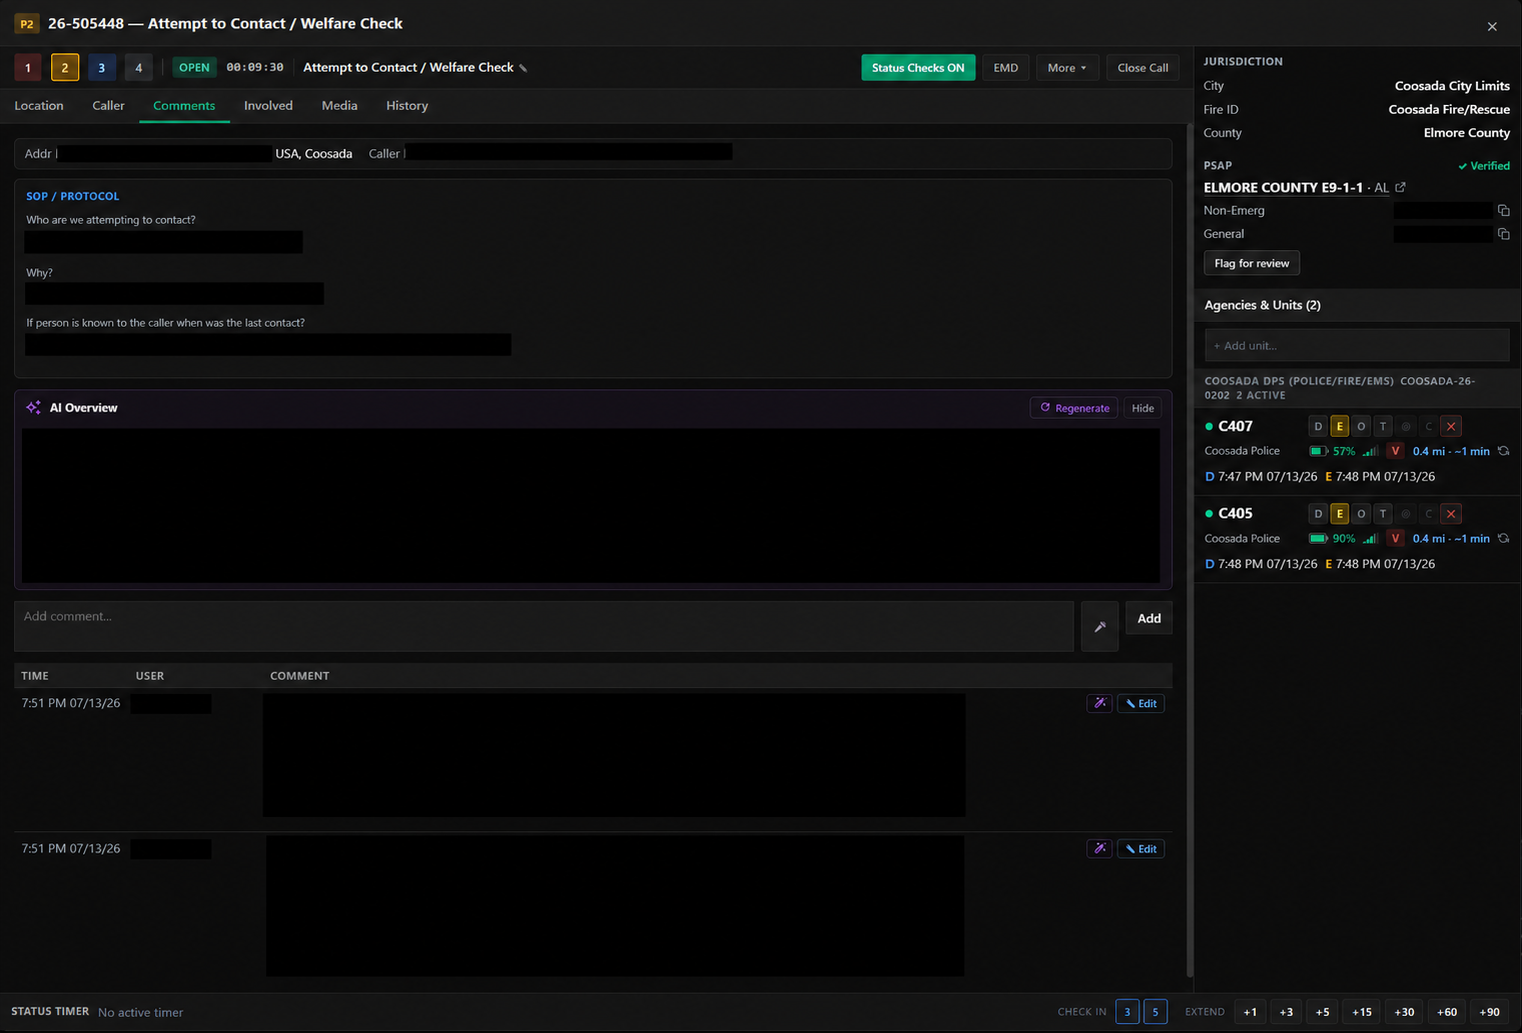Set call priority to 4
The image size is (1522, 1033).
tap(138, 68)
